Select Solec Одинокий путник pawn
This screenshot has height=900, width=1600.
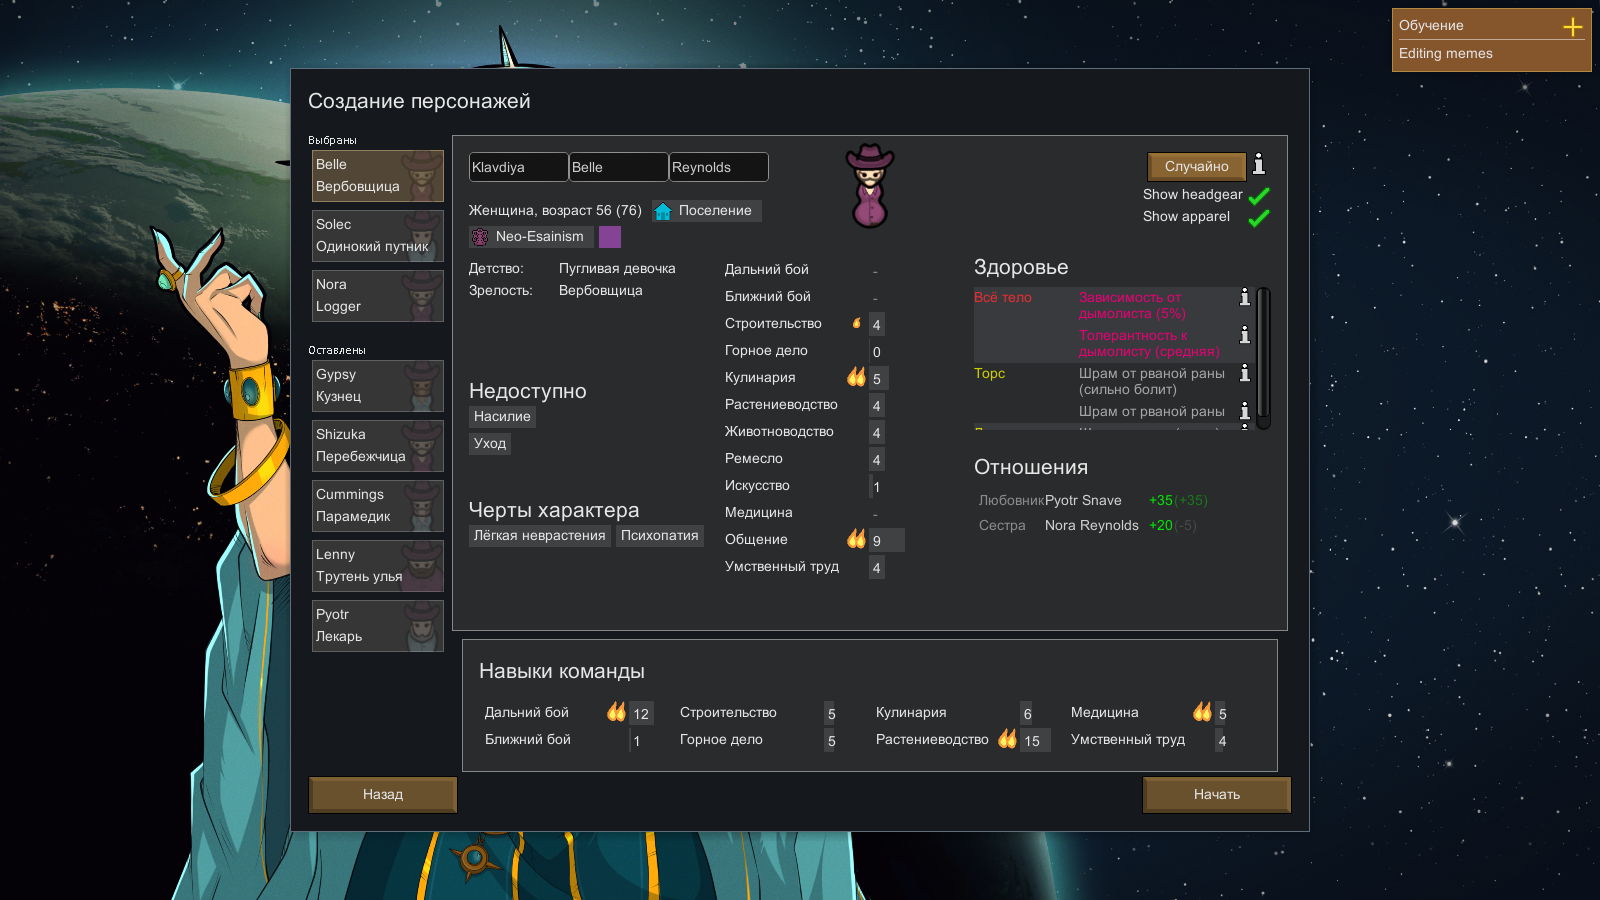coord(378,236)
